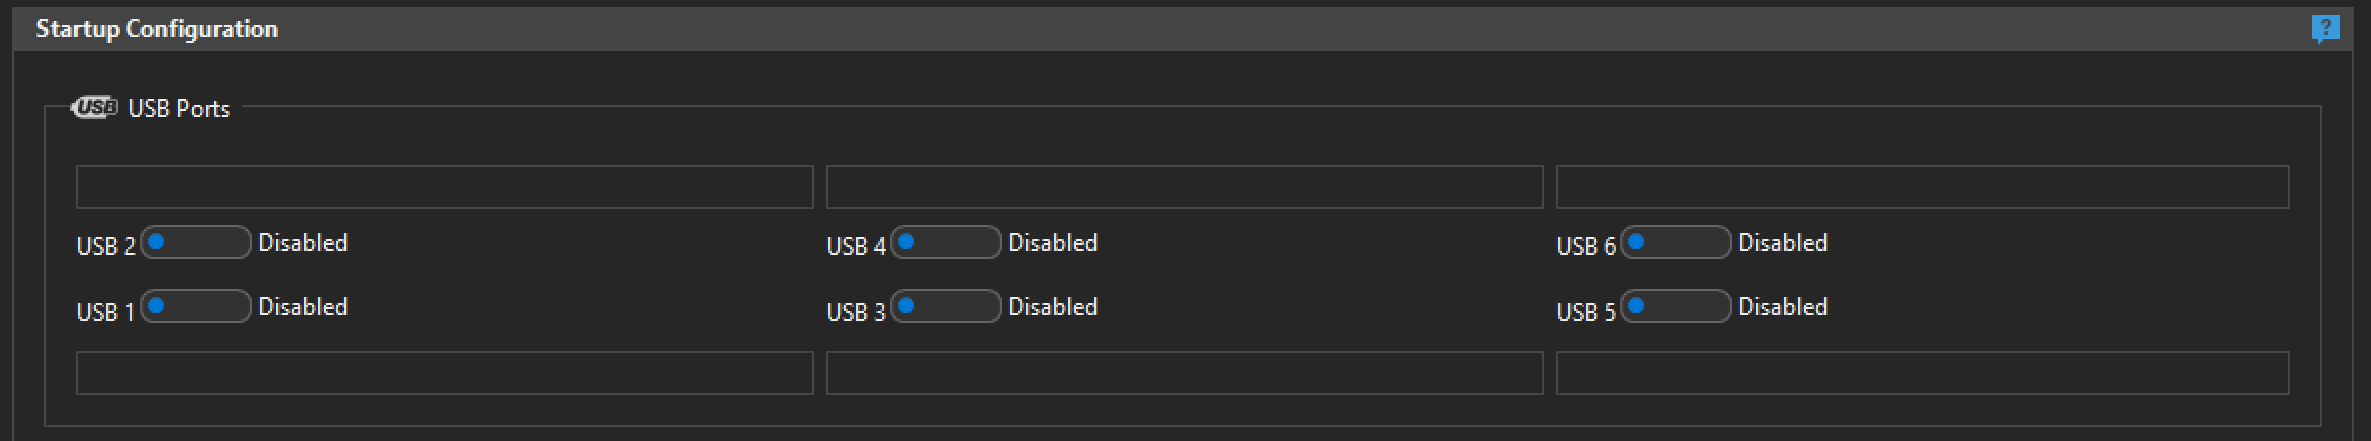Flip the USB 6 toggle switch
The image size is (2371, 441).
coord(1676,242)
